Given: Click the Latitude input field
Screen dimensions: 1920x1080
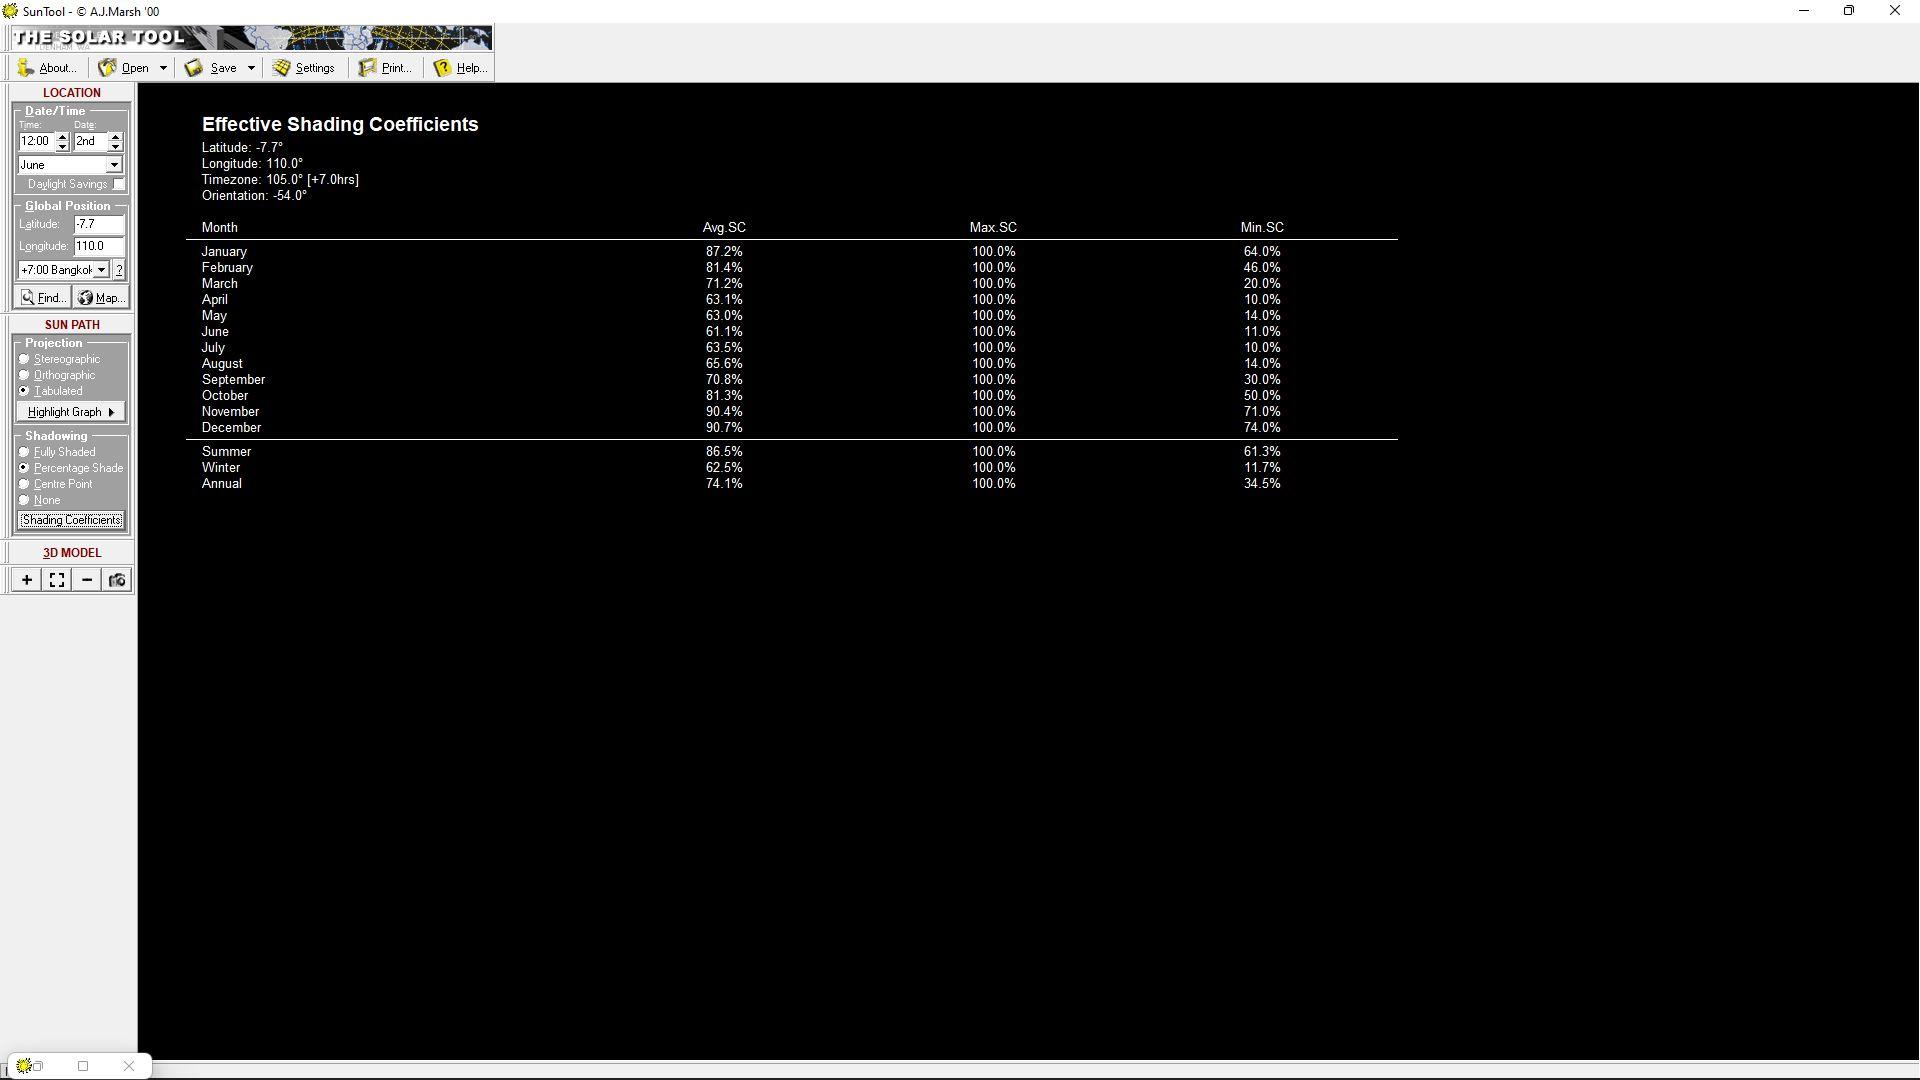Looking at the screenshot, I should pos(98,225).
